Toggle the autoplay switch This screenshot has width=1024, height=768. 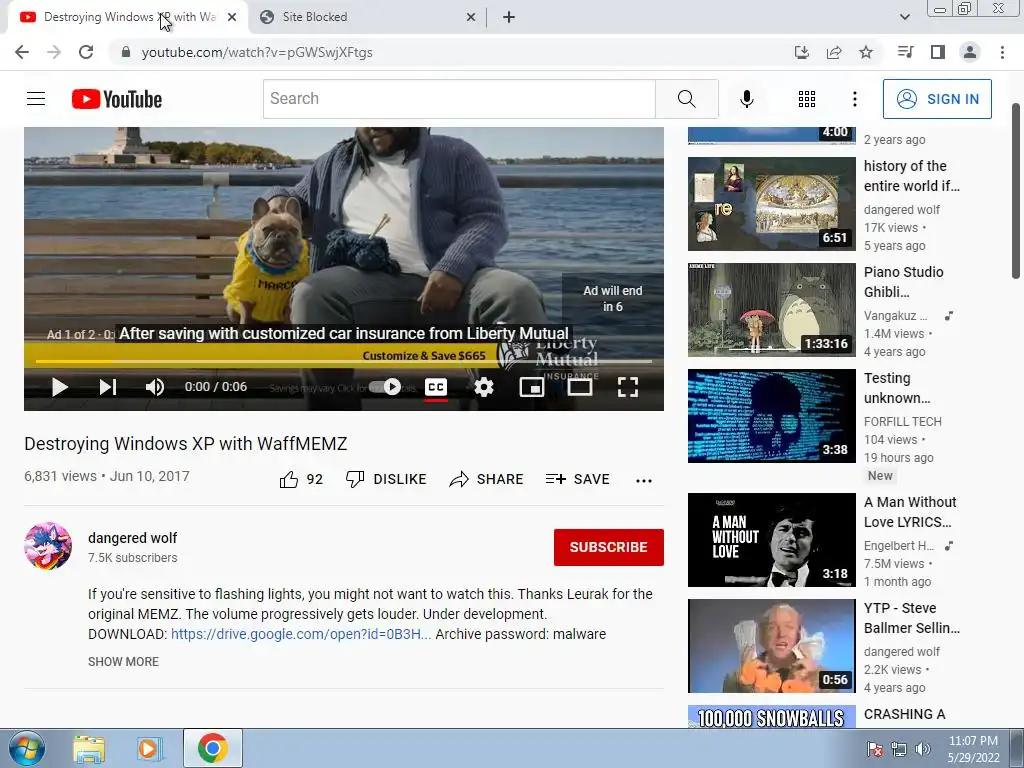(385, 387)
